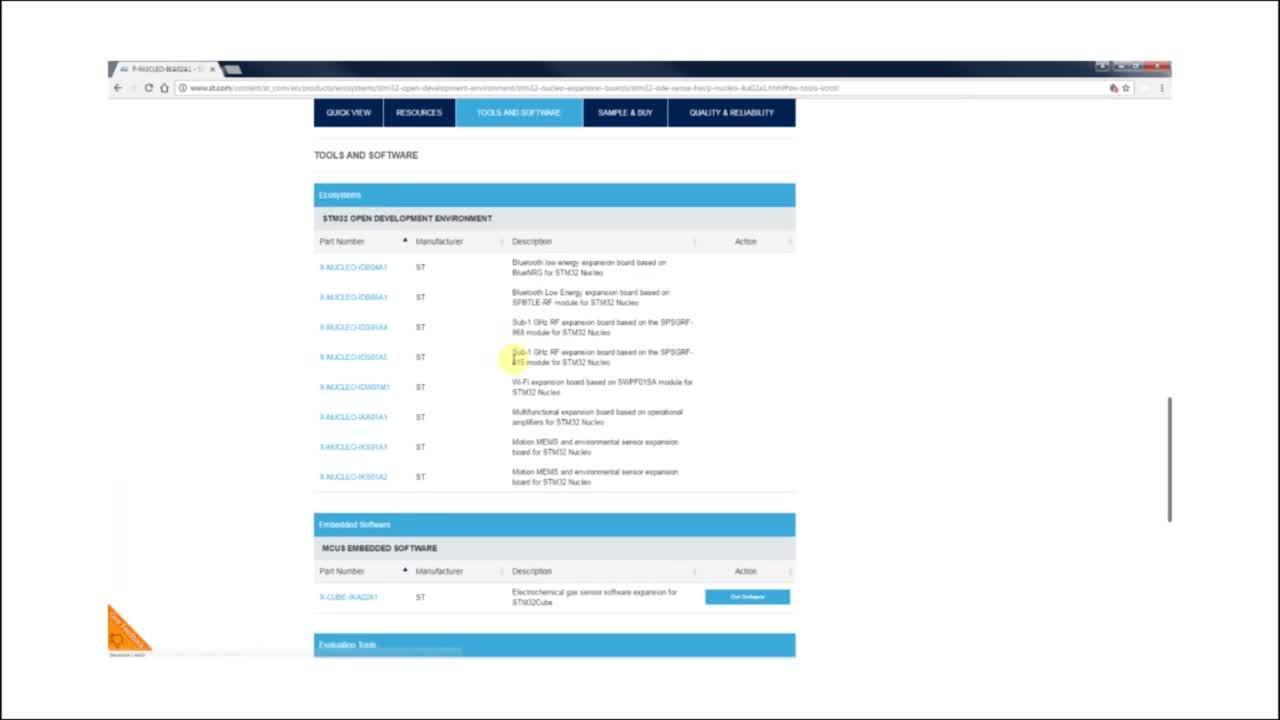Bookmark this page with the star icon
This screenshot has width=1280, height=720.
pos(1126,88)
